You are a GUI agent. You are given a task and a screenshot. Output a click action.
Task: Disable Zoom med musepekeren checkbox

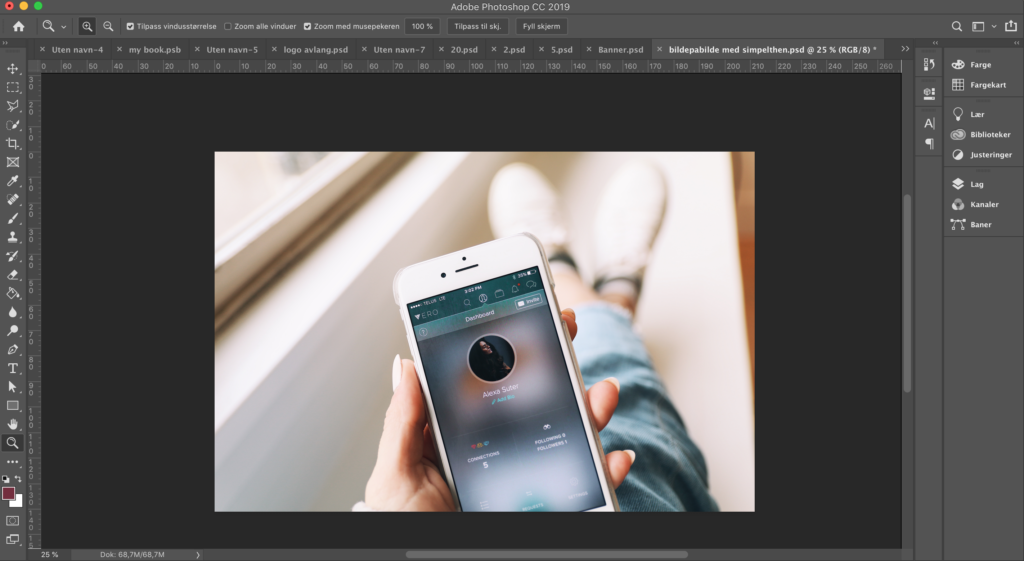tap(307, 26)
